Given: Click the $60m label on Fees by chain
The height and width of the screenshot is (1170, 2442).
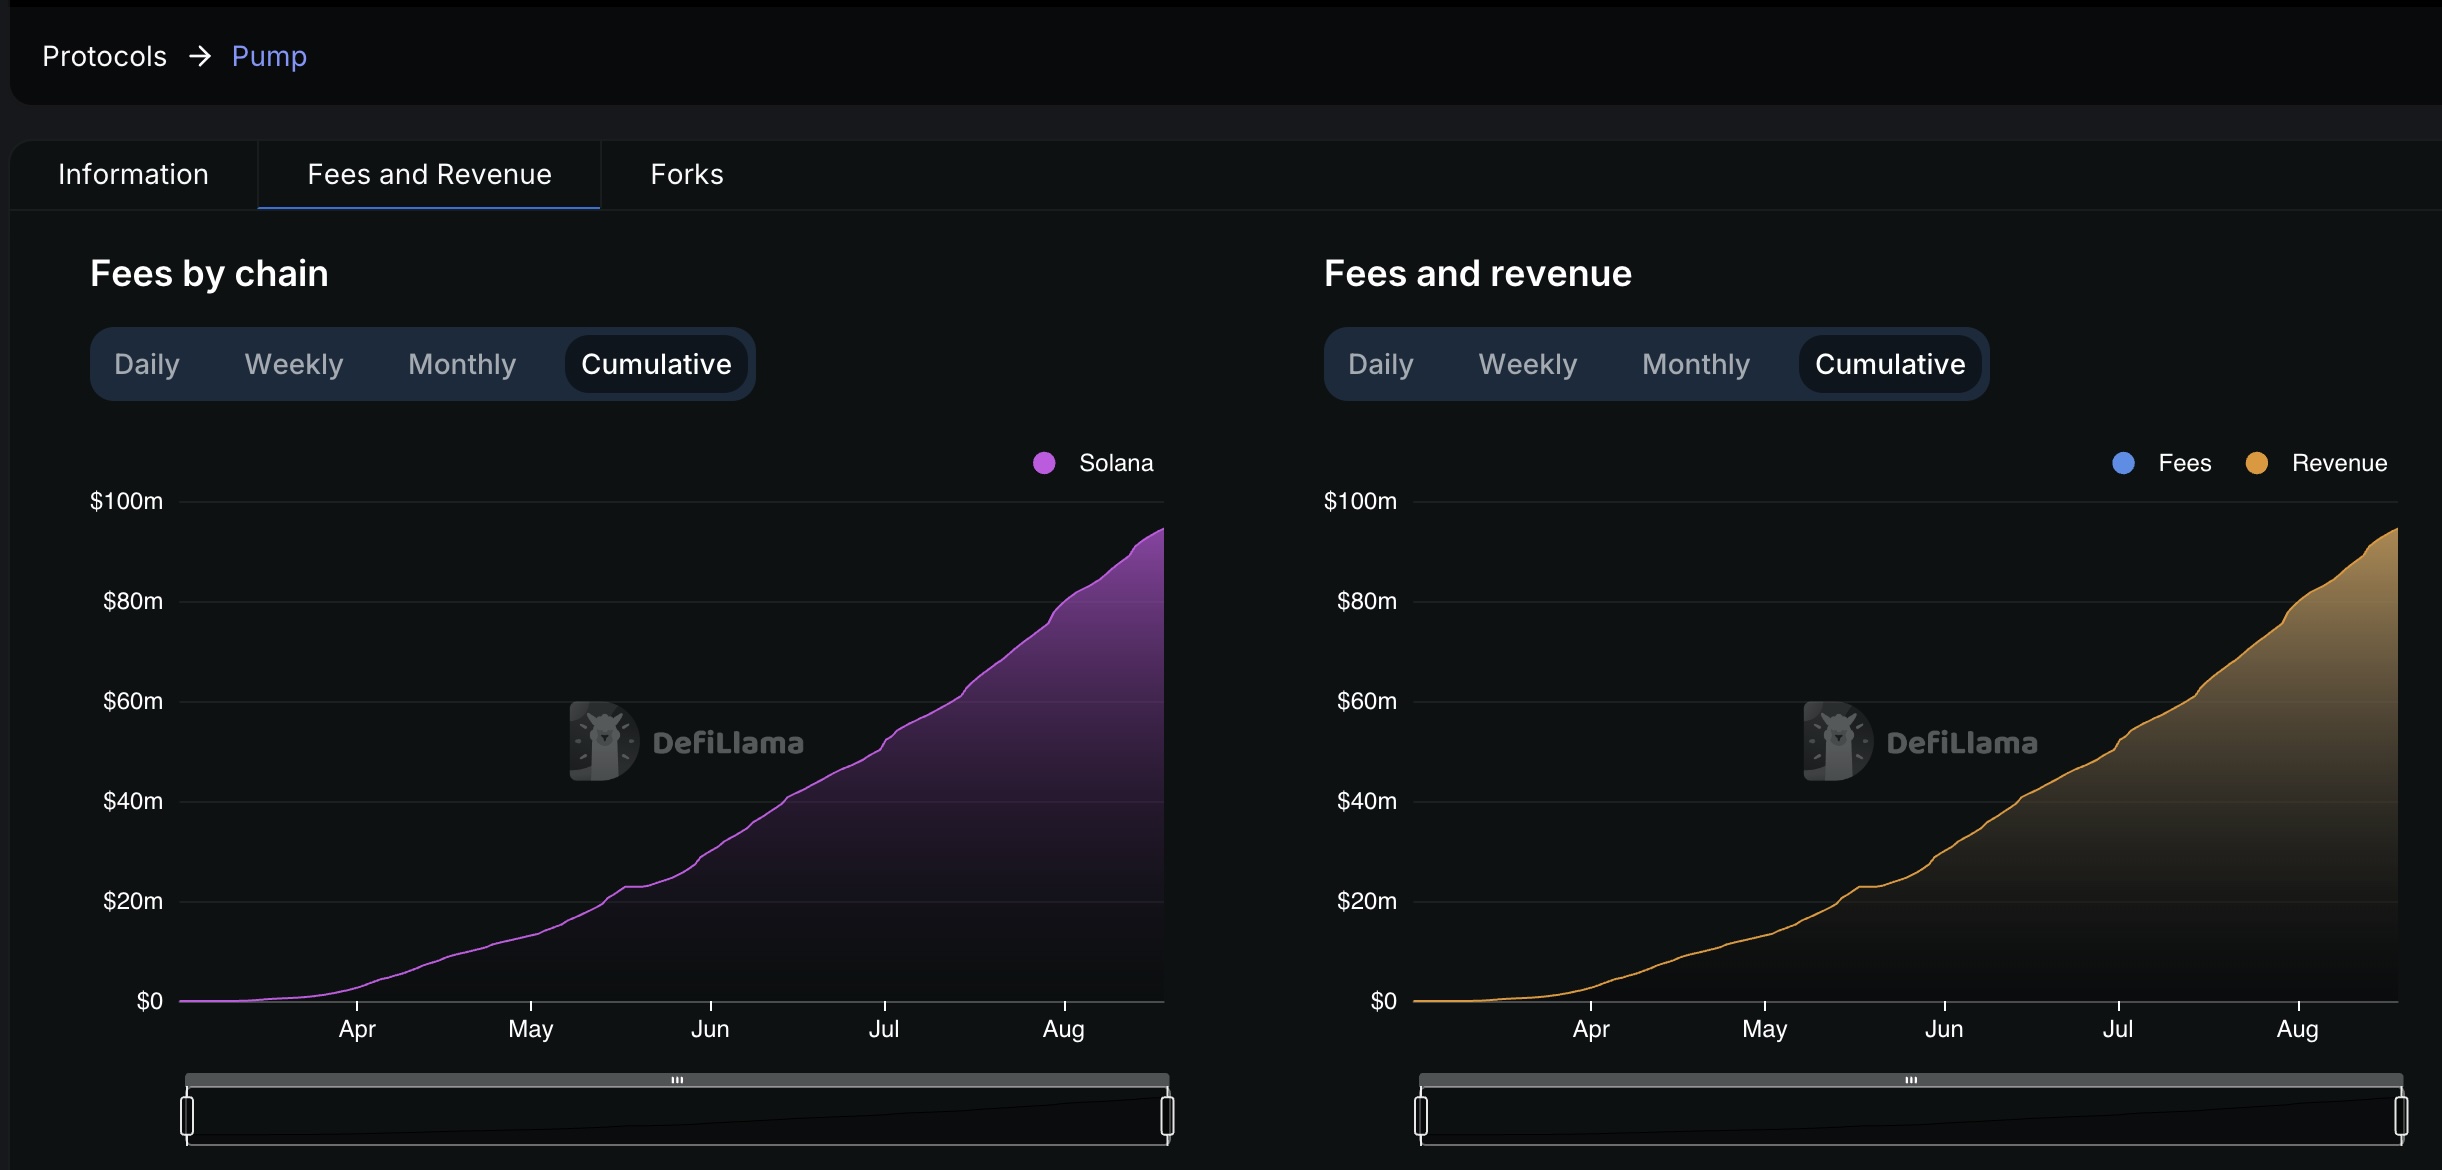Looking at the screenshot, I should click(132, 701).
